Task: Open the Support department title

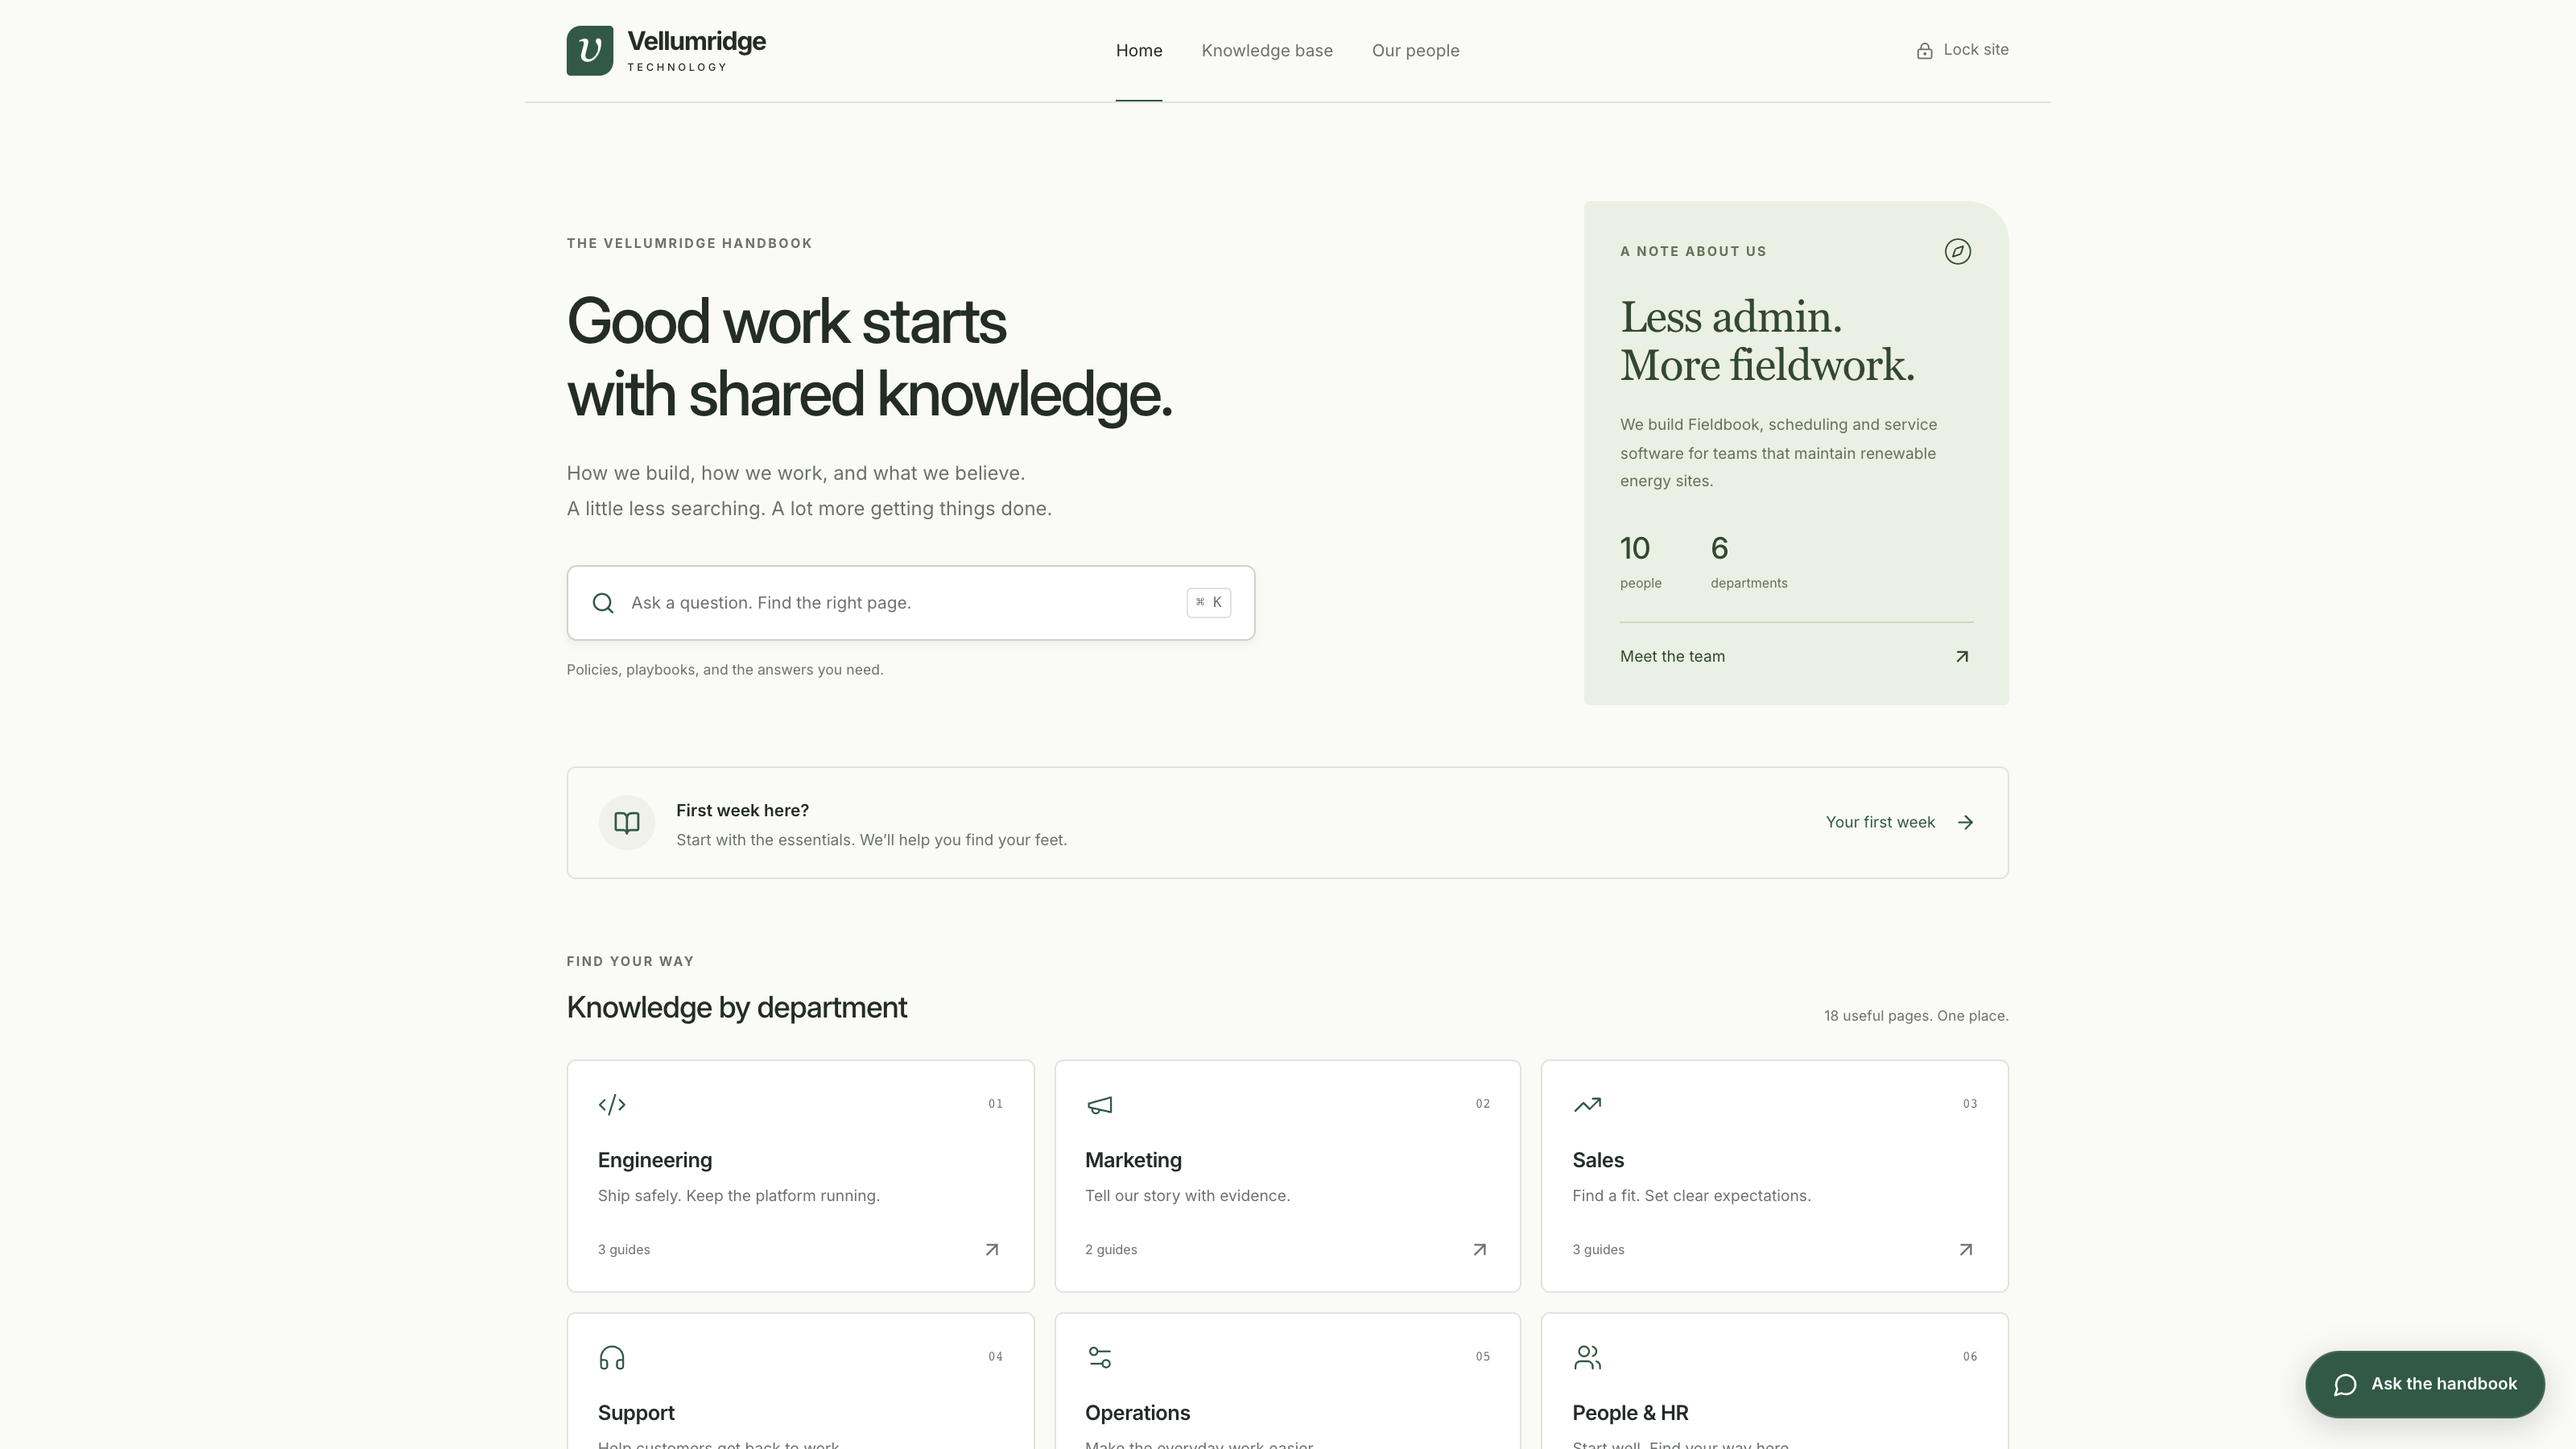Action: (x=636, y=1413)
